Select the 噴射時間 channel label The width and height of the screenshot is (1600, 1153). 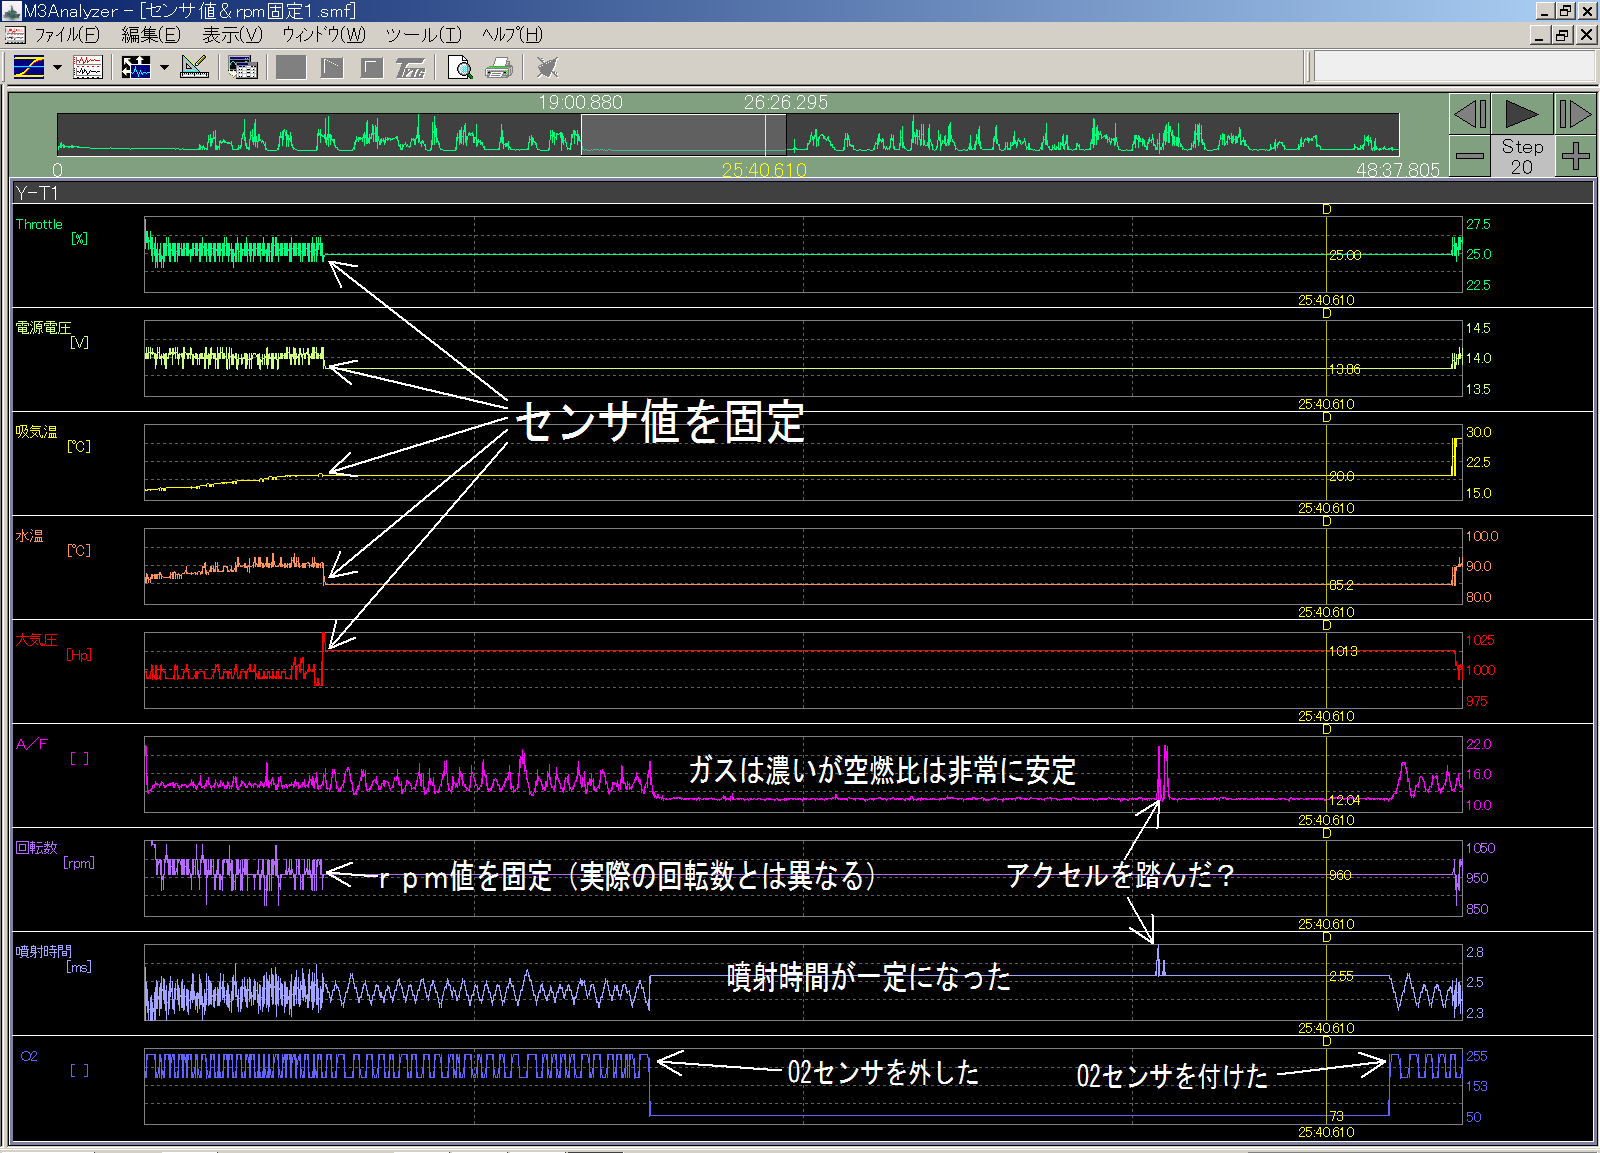43,952
